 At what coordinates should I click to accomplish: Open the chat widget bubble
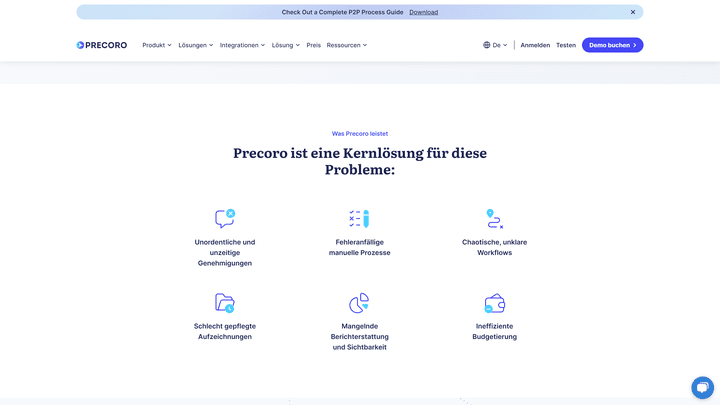coord(702,388)
